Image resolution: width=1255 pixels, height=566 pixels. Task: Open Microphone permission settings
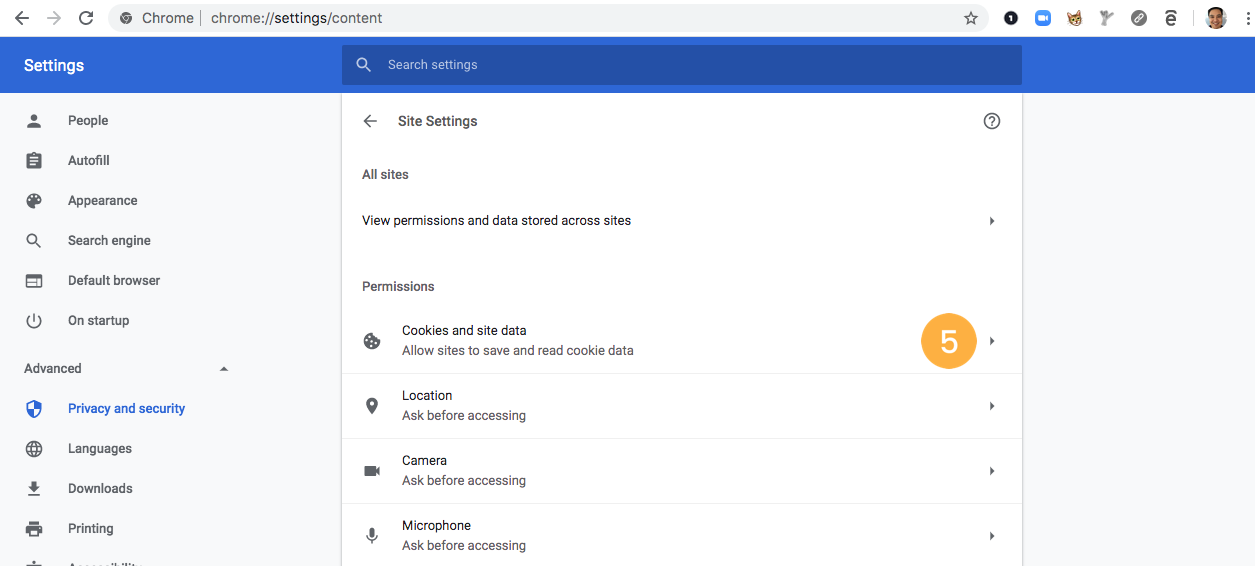point(682,535)
